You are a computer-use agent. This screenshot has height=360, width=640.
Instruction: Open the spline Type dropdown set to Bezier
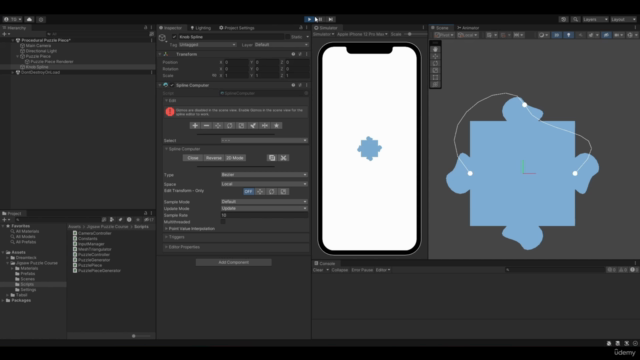264,175
